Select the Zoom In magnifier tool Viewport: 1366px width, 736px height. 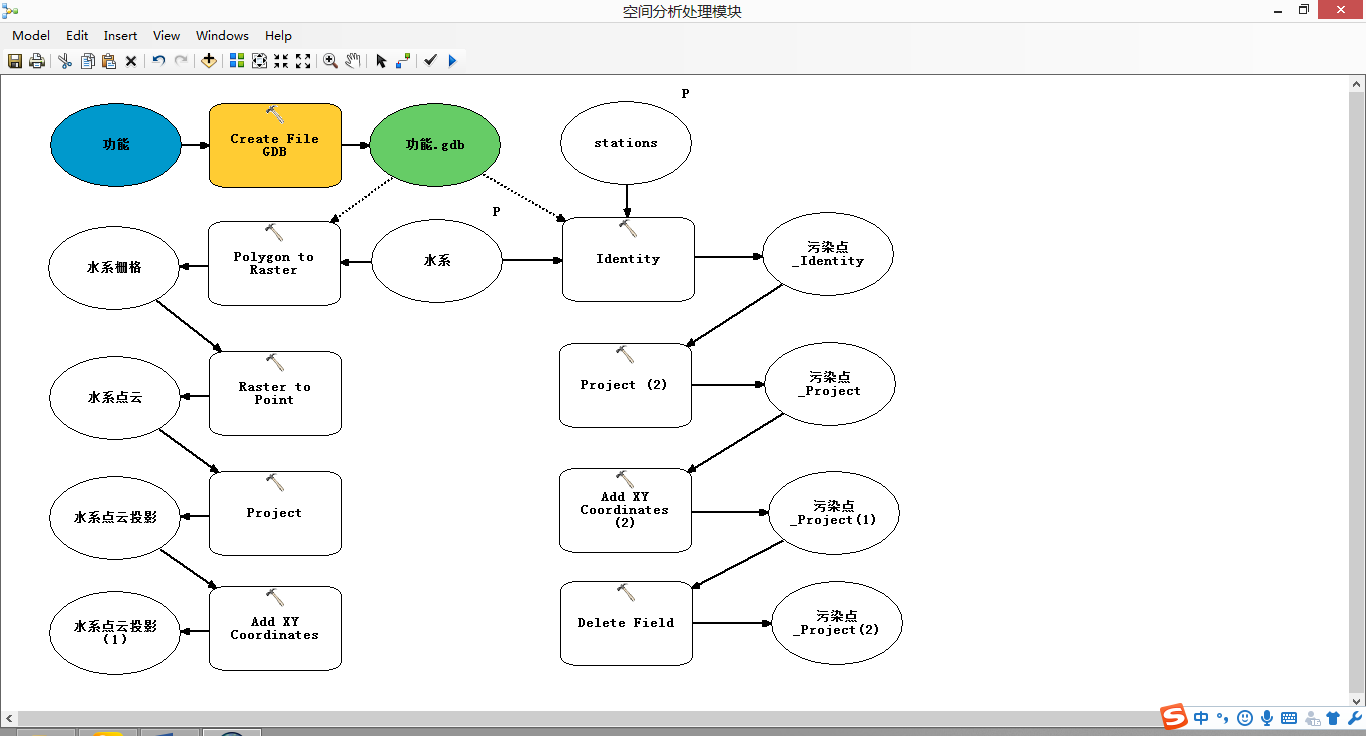(x=330, y=61)
